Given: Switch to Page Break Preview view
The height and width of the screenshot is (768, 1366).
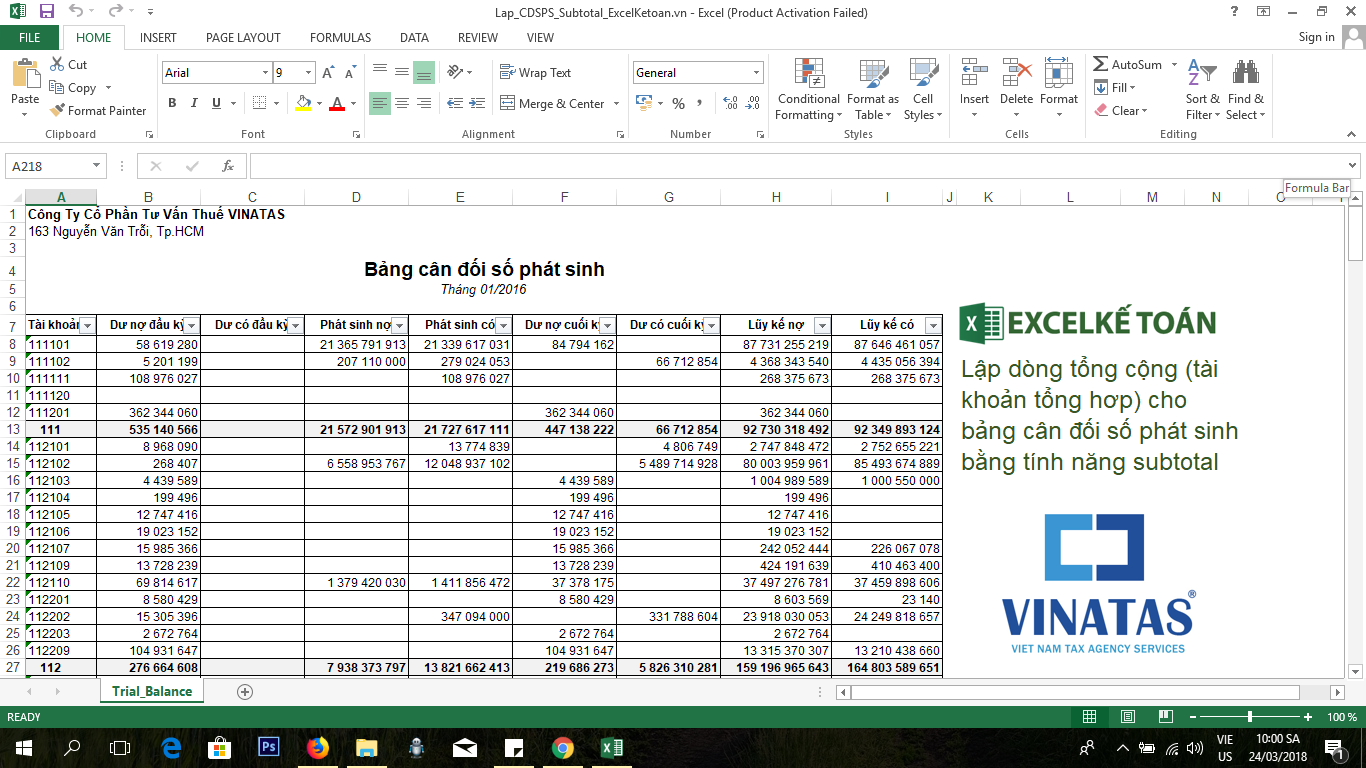Looking at the screenshot, I should (x=1164, y=717).
